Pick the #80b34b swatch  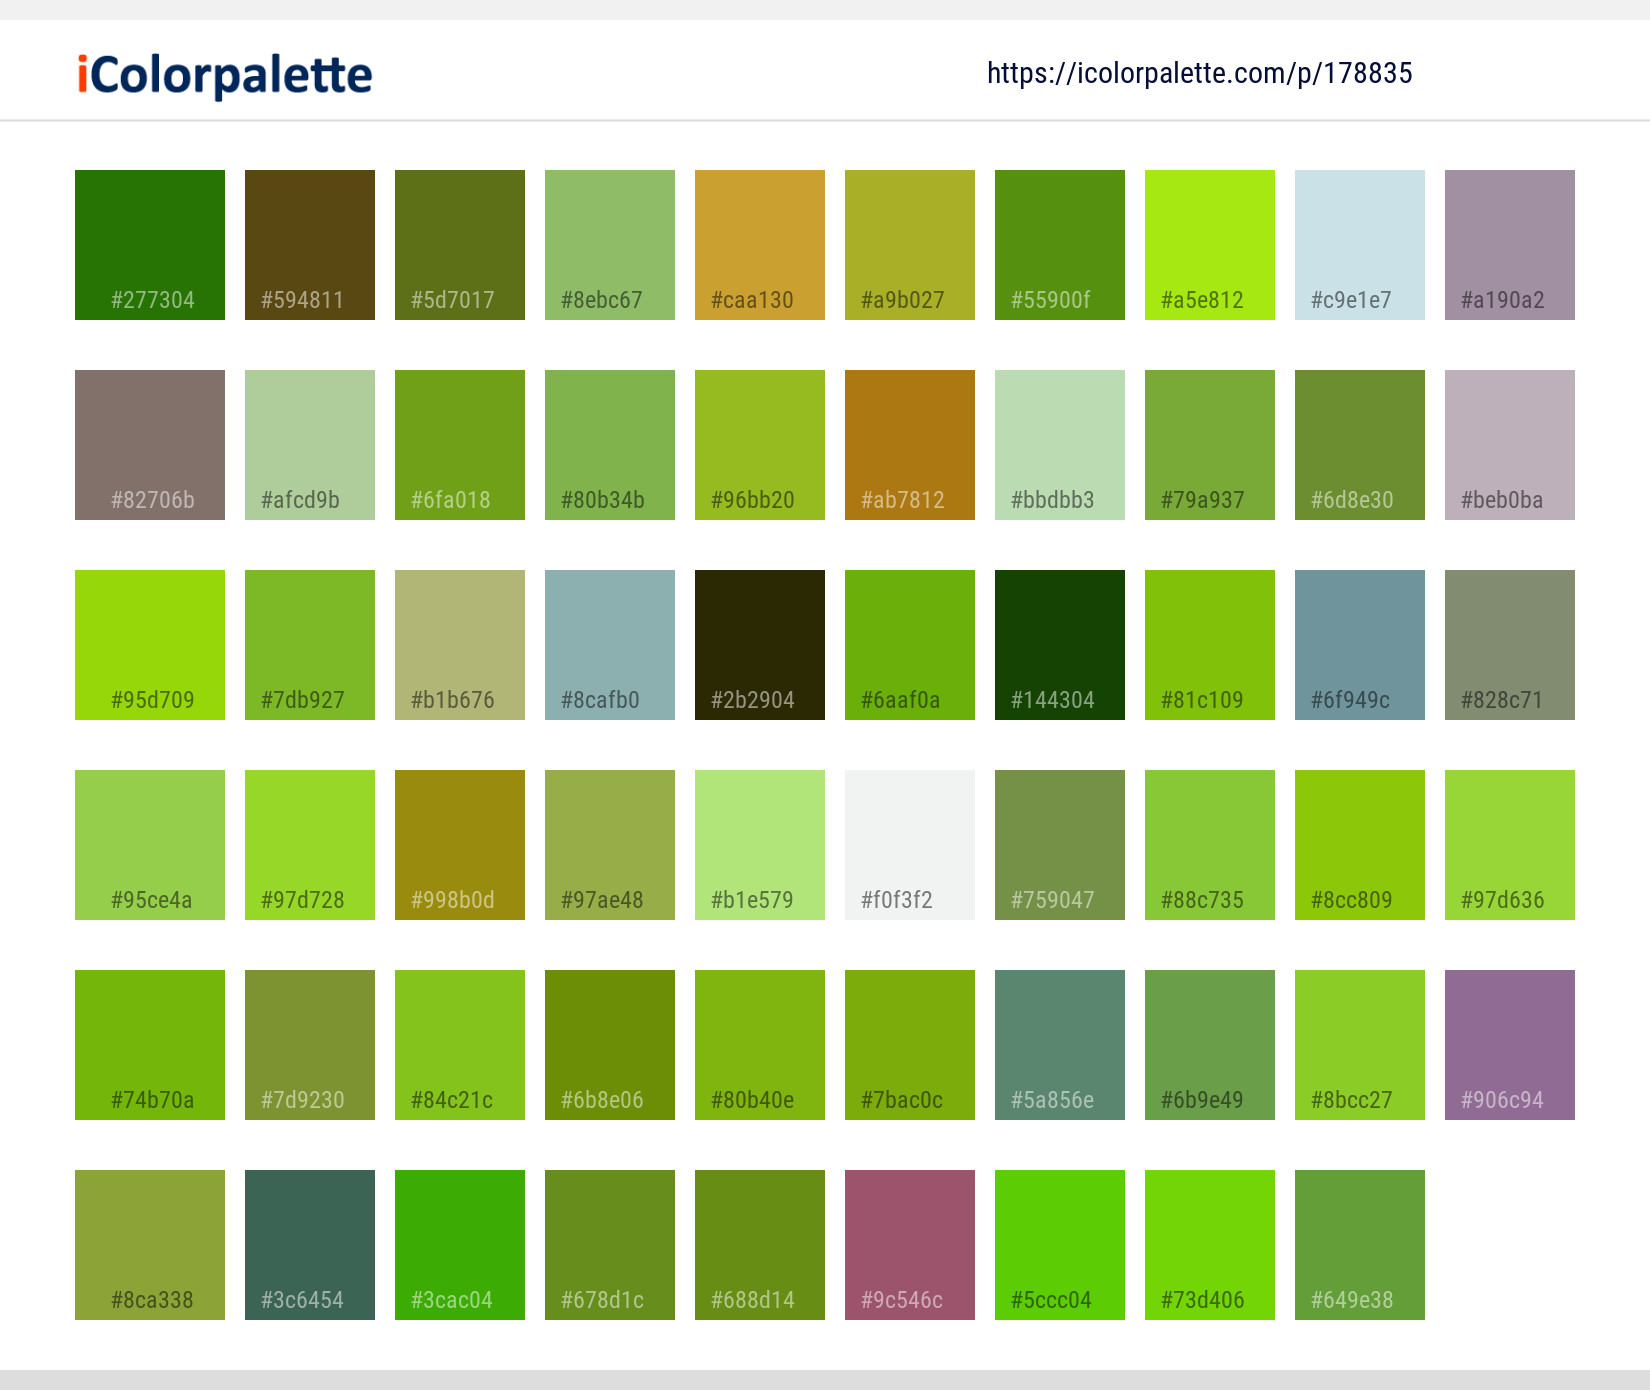pos(610,445)
